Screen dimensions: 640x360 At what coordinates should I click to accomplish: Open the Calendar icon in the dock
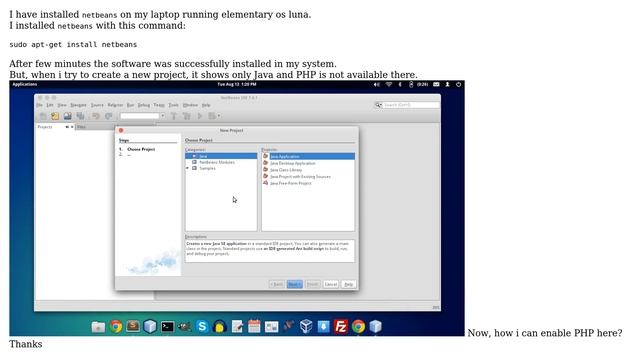(x=254, y=327)
